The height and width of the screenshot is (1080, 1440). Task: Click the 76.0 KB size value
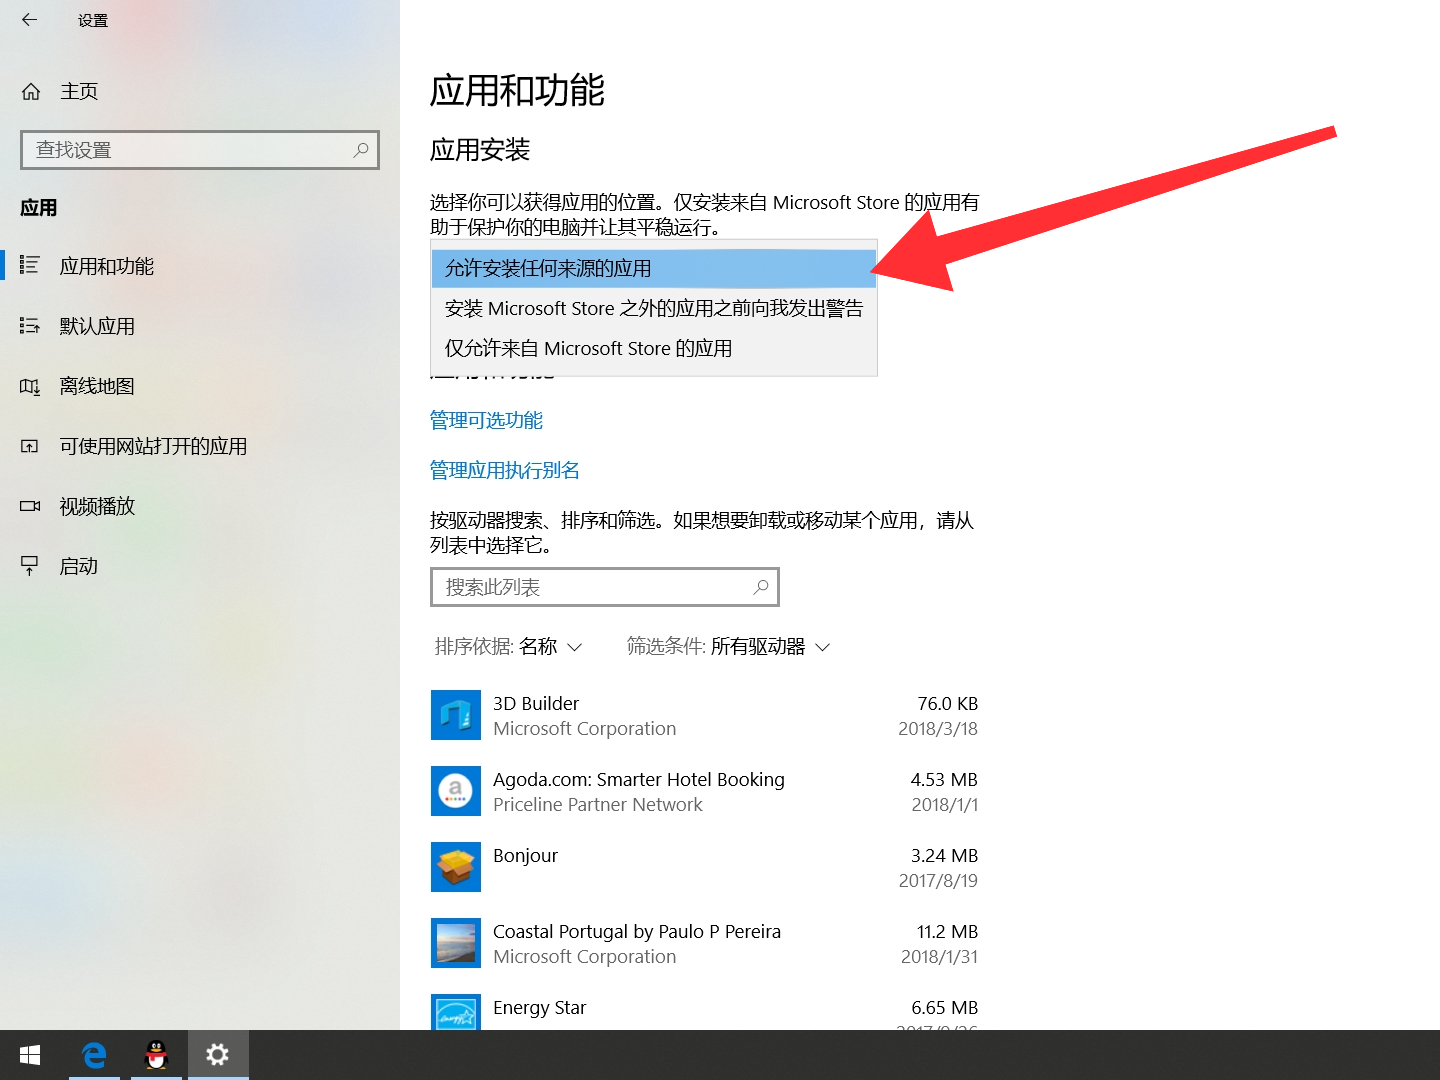click(x=948, y=703)
